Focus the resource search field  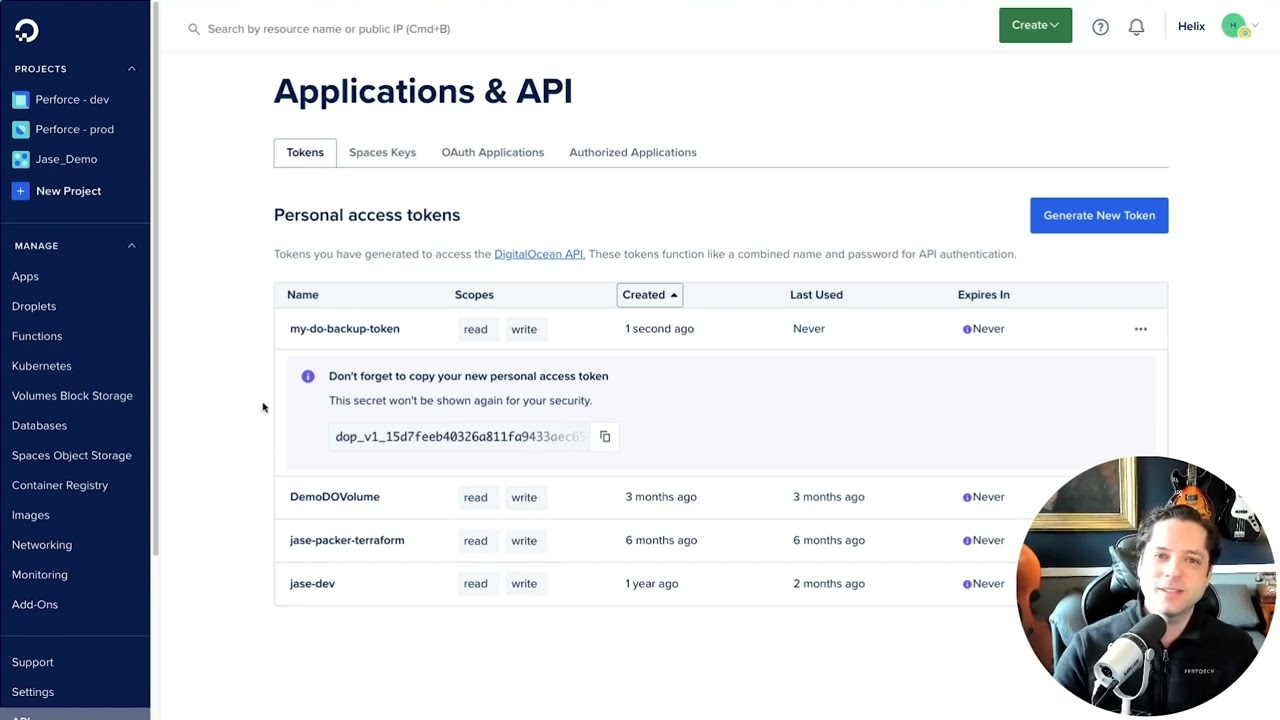[329, 29]
